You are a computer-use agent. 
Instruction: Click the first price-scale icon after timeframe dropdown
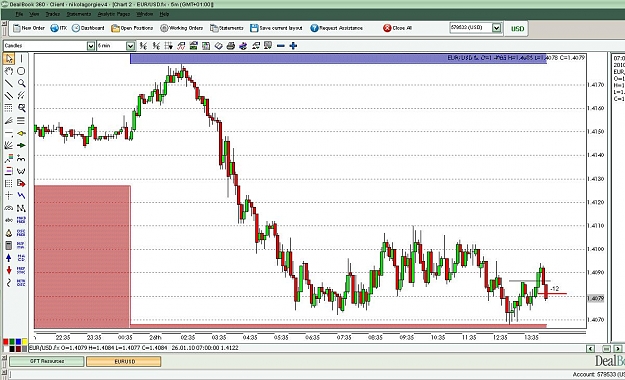143,46
